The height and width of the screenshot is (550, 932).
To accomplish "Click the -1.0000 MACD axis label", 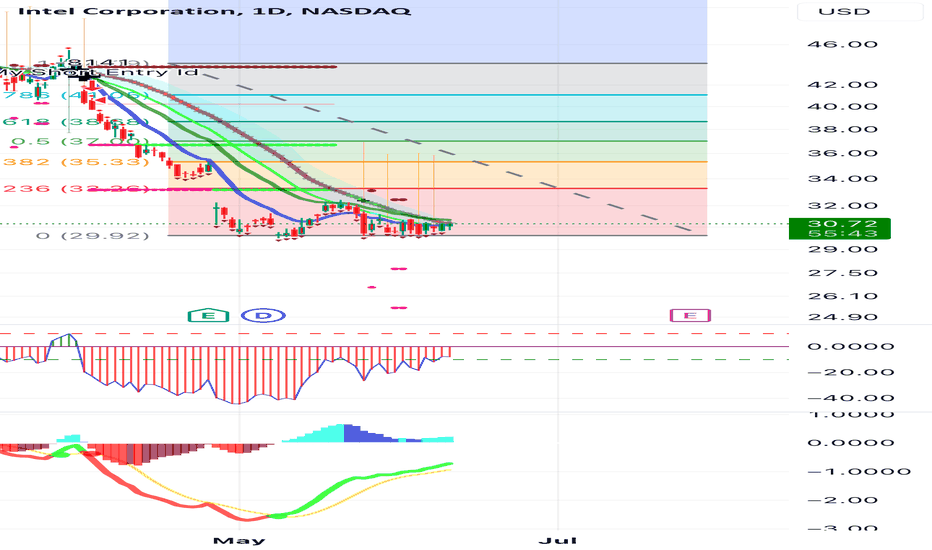I will point(859,472).
